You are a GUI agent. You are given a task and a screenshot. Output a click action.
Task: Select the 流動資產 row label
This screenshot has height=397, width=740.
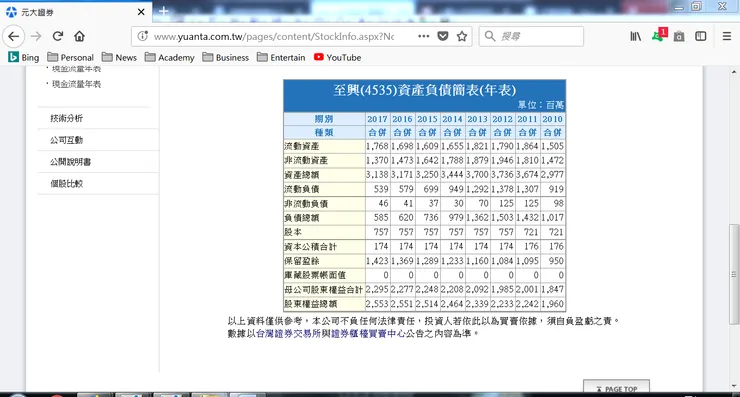[x=302, y=146]
